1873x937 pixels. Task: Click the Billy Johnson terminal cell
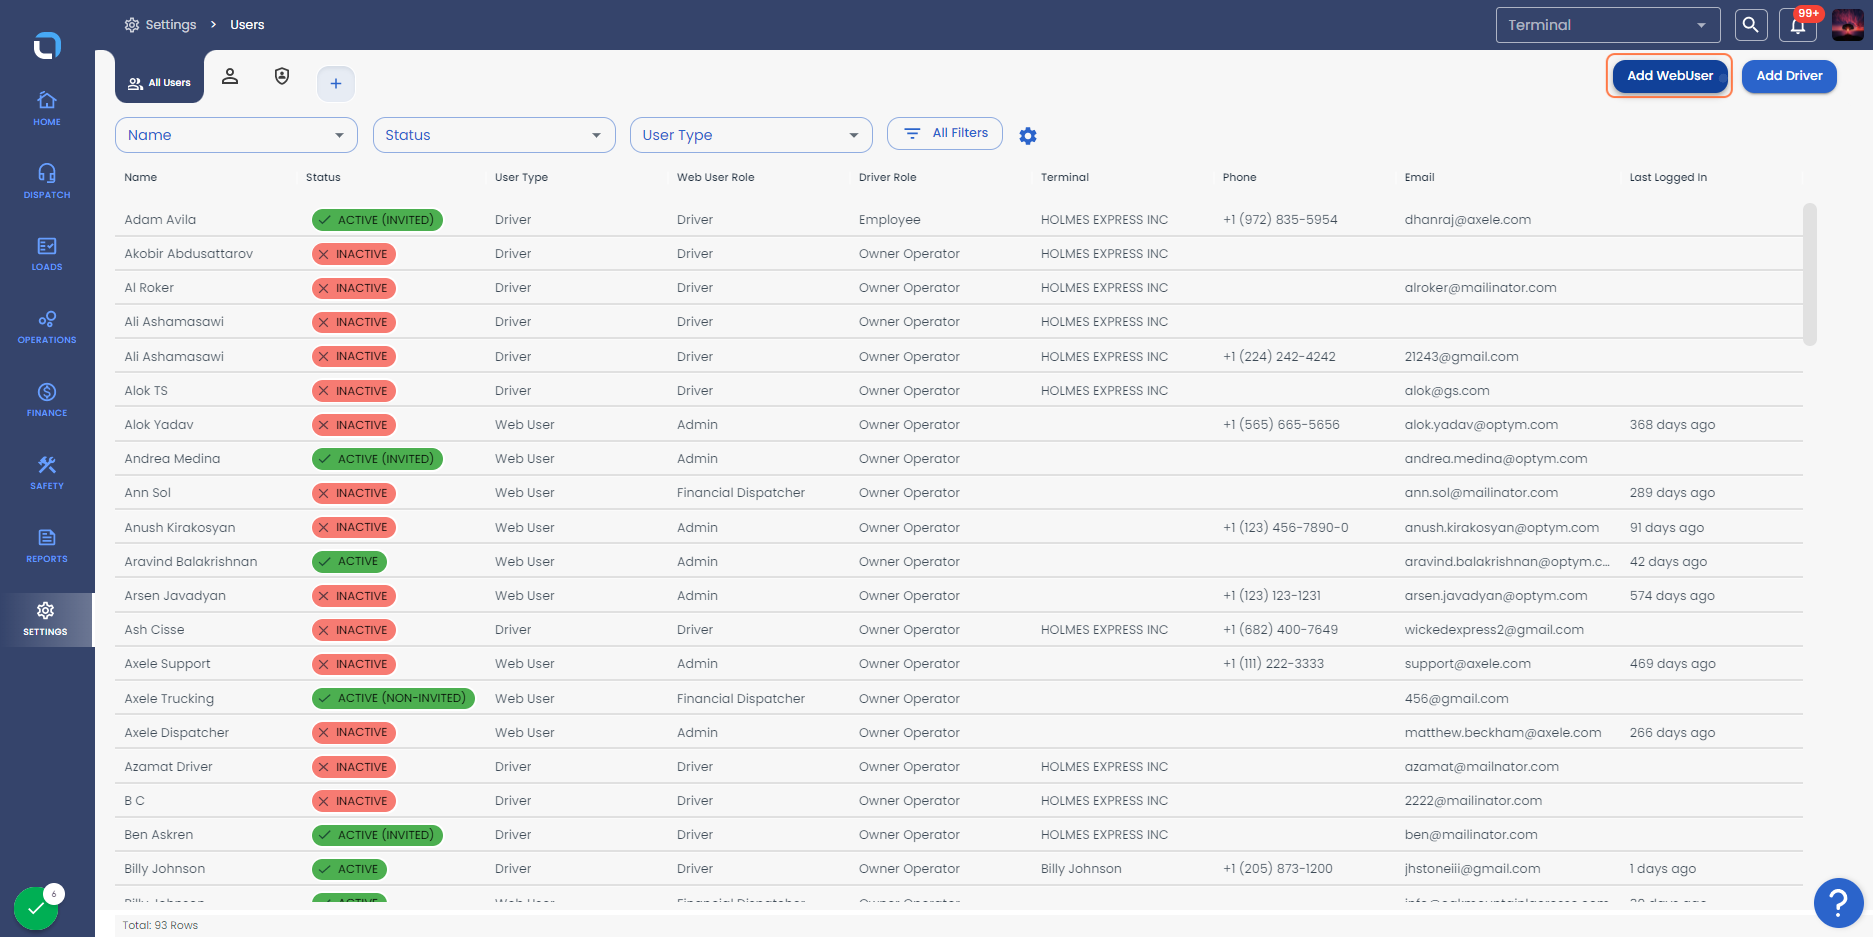click(x=1081, y=869)
